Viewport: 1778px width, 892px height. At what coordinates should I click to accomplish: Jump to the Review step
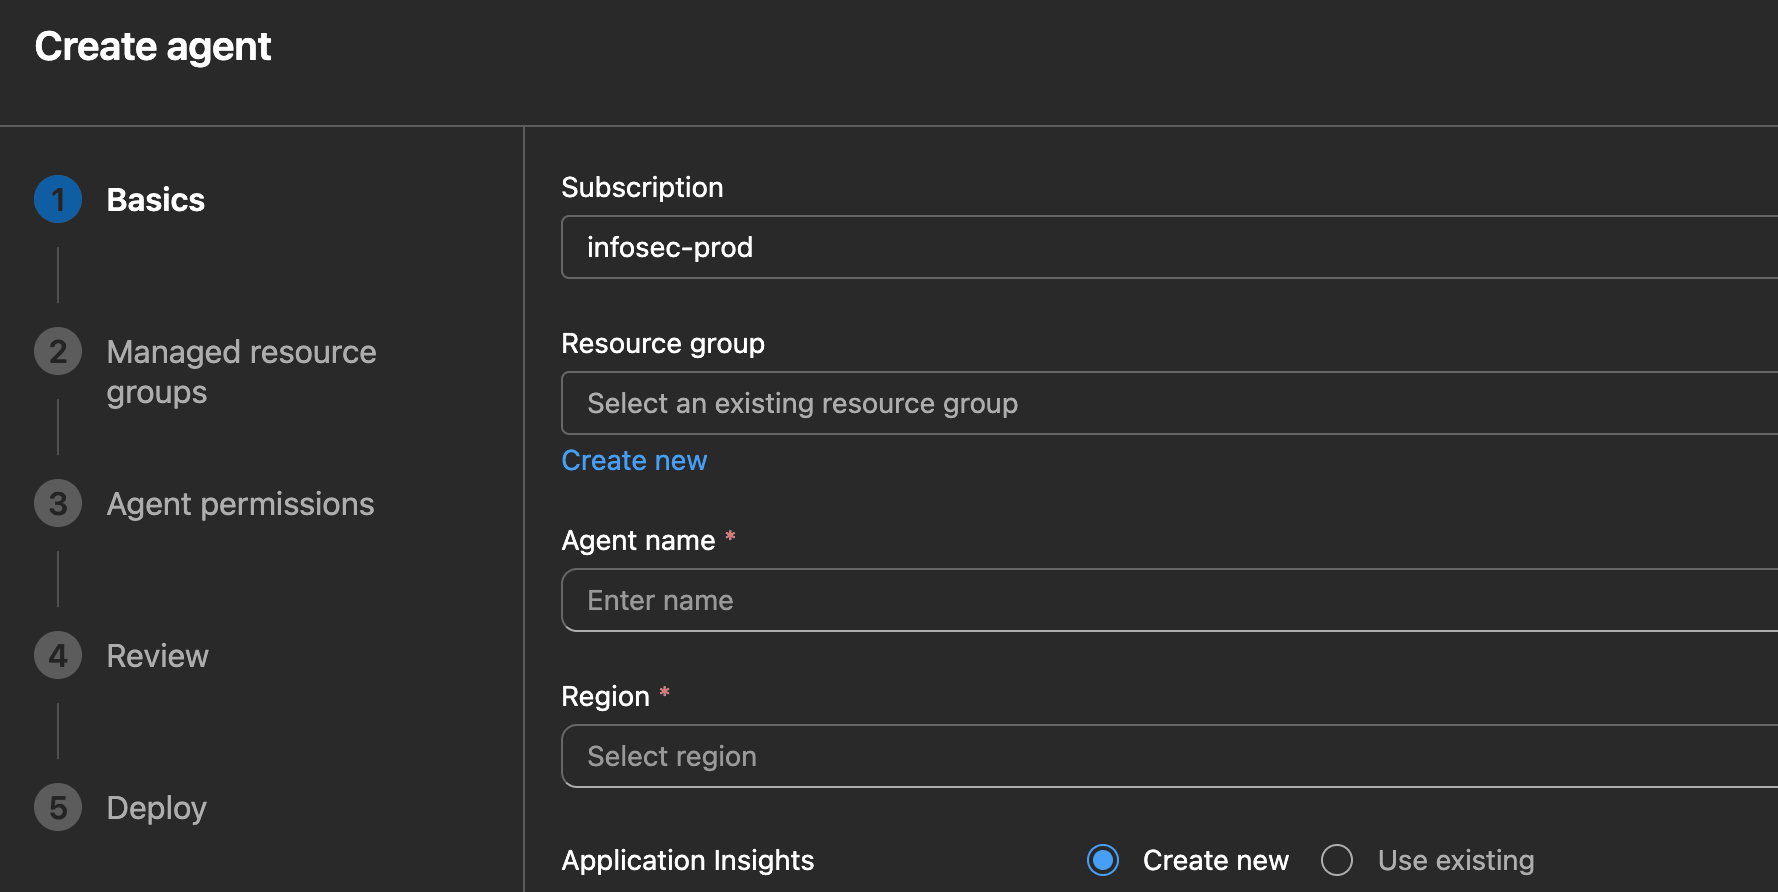(x=157, y=656)
